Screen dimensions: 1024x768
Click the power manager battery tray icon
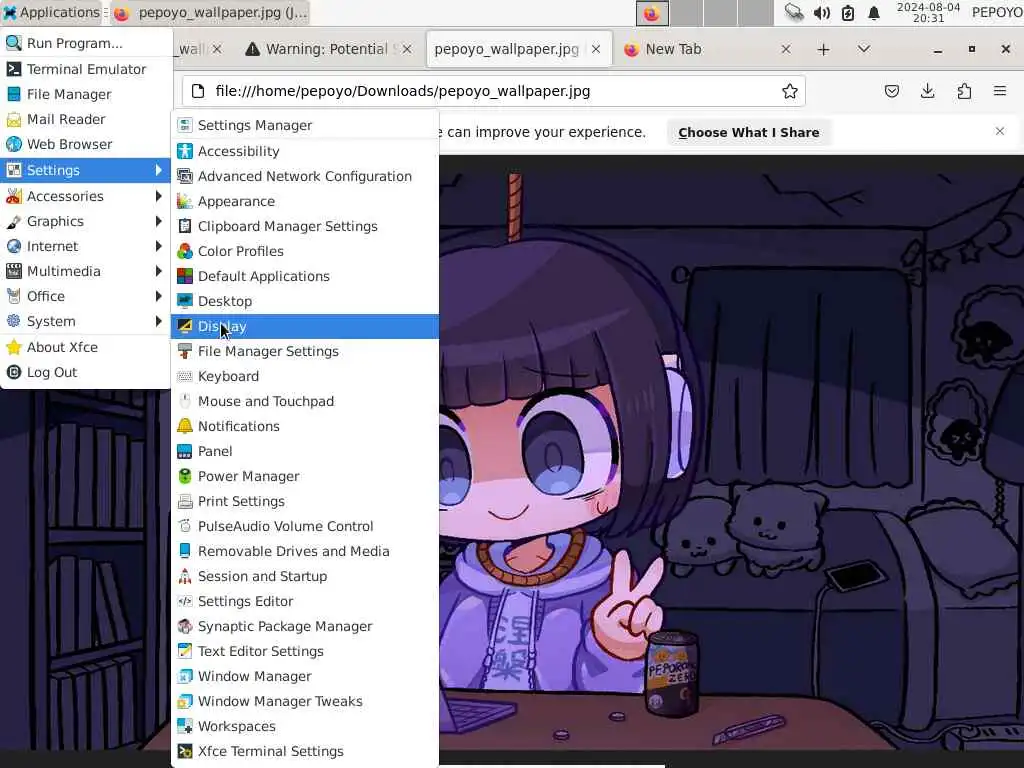(x=848, y=13)
